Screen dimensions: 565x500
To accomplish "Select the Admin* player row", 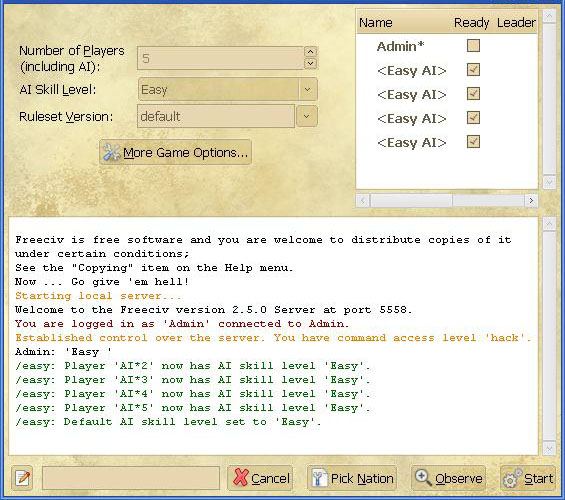I will click(x=447, y=46).
